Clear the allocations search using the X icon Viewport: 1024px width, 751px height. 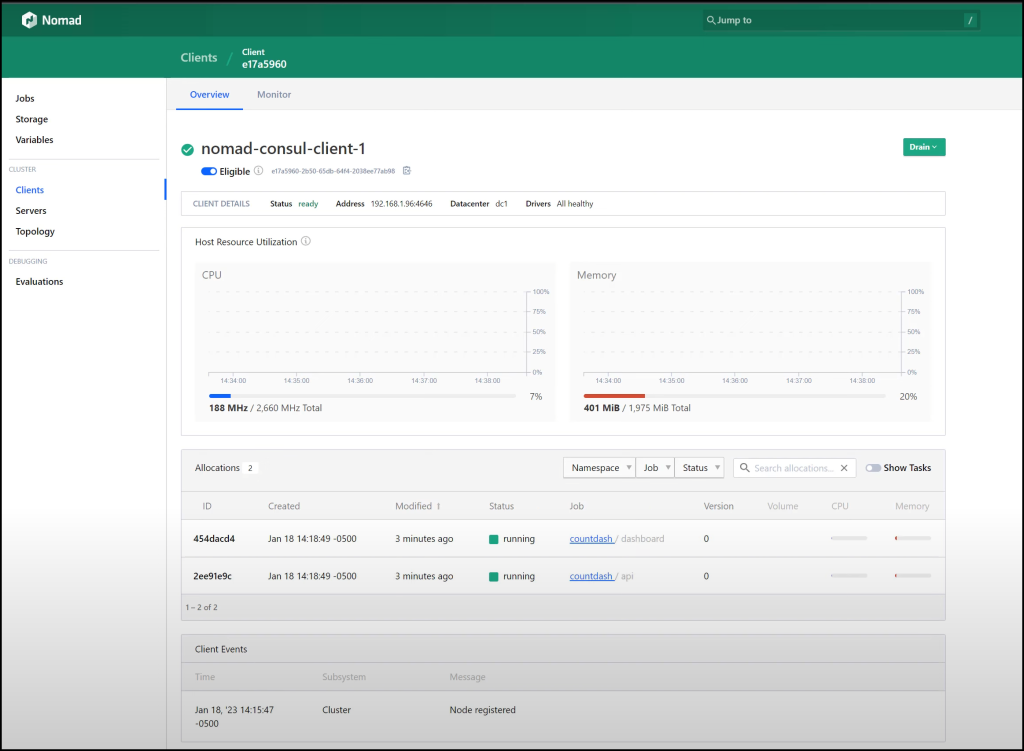pos(843,467)
